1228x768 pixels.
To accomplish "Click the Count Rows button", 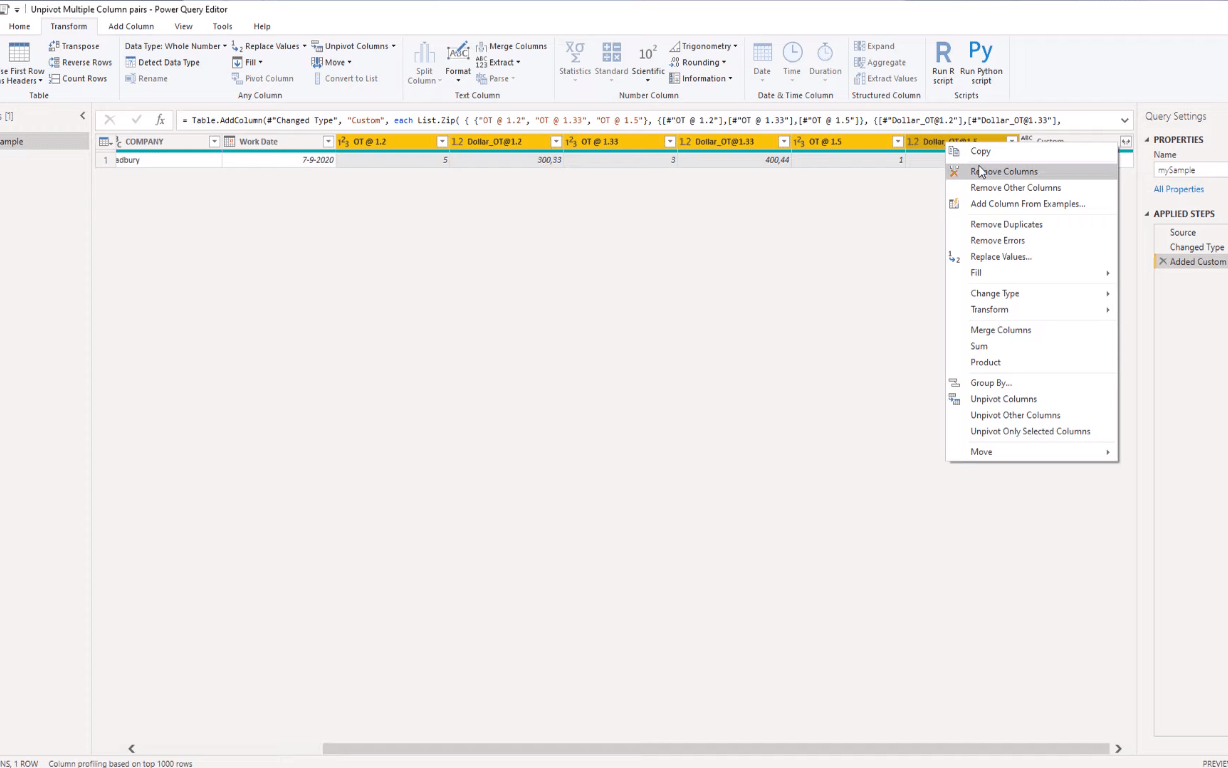I will (x=78, y=78).
